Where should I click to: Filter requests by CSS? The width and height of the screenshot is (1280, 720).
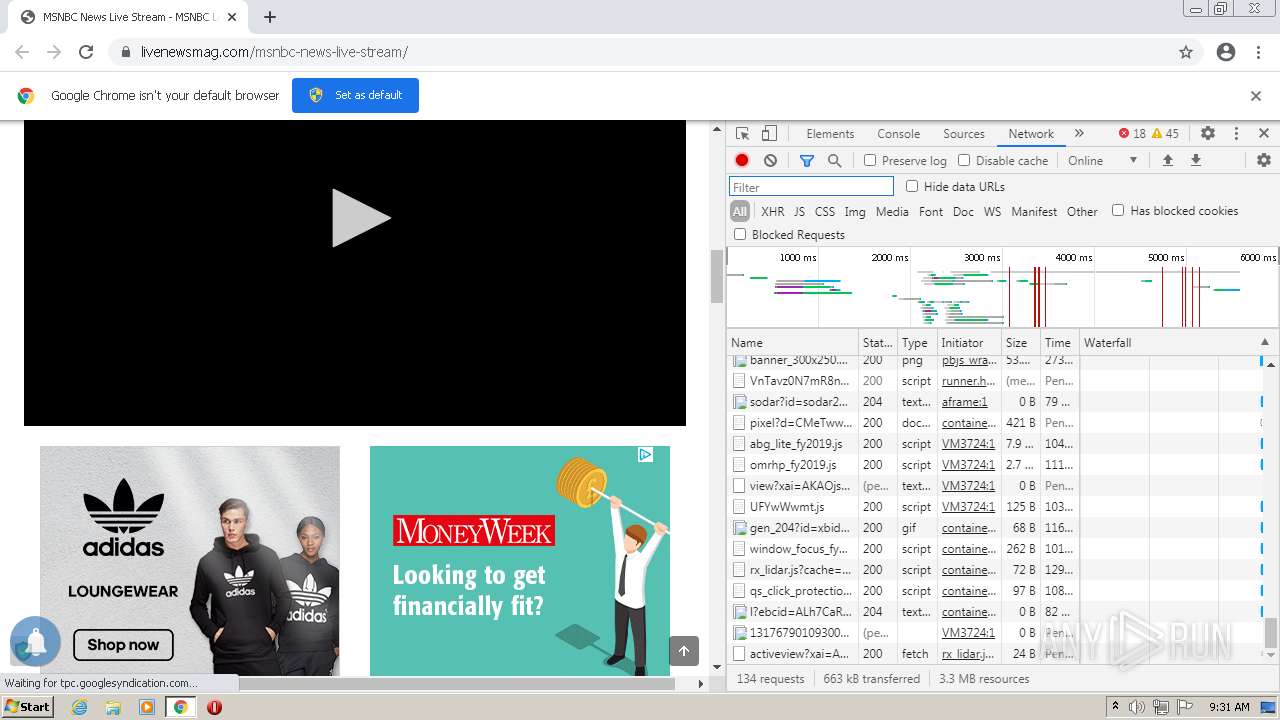click(825, 211)
